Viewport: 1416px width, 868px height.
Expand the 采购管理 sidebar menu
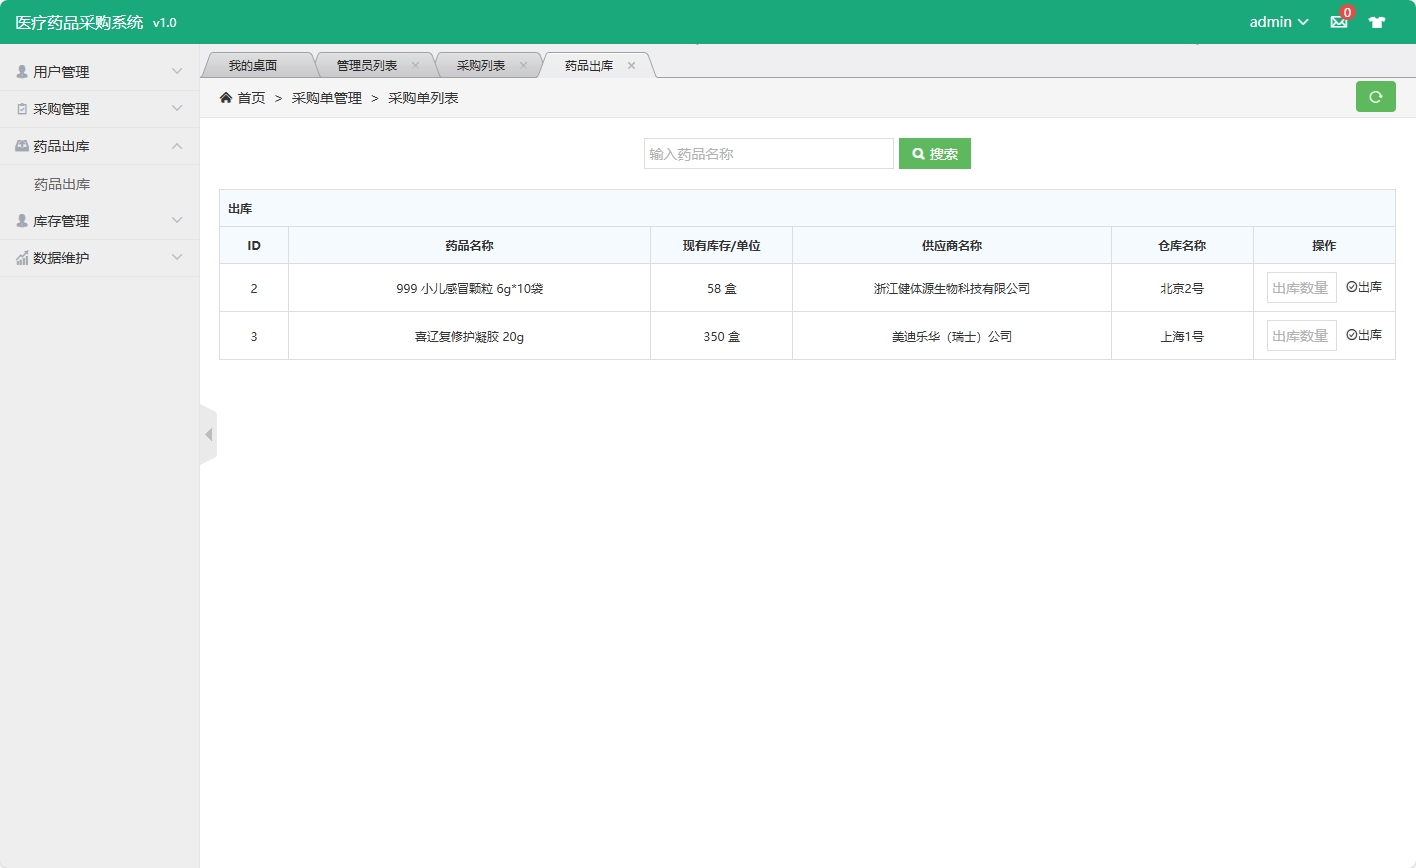point(99,109)
